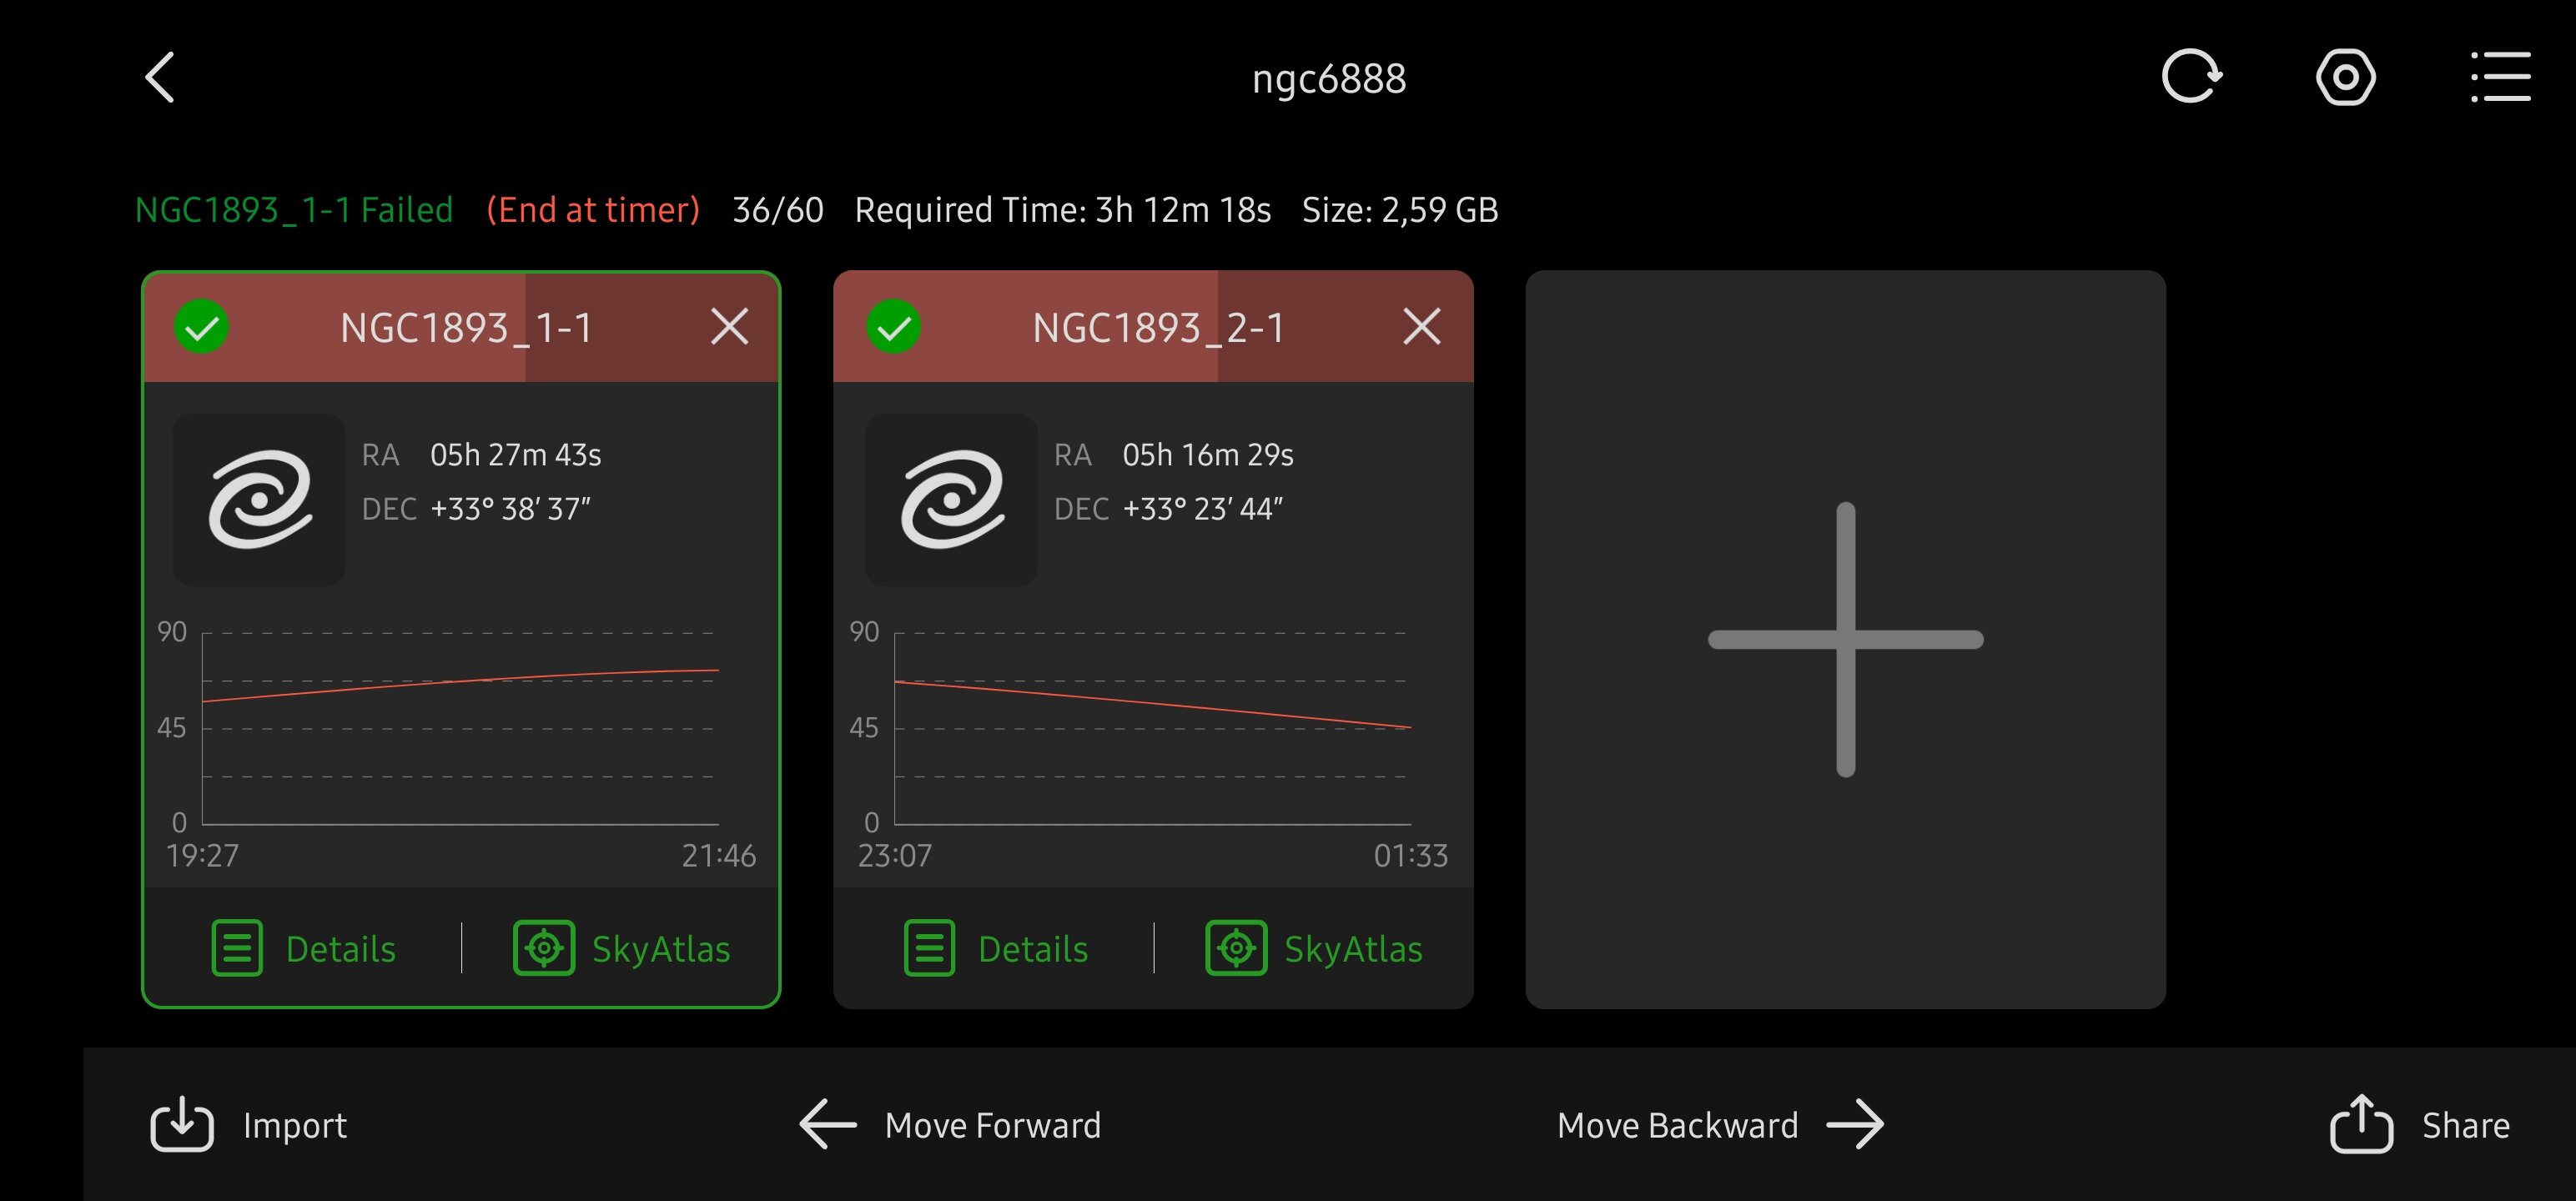The height and width of the screenshot is (1201, 2576).
Task: Tap Import in the bottom bar
Action: coord(249,1125)
